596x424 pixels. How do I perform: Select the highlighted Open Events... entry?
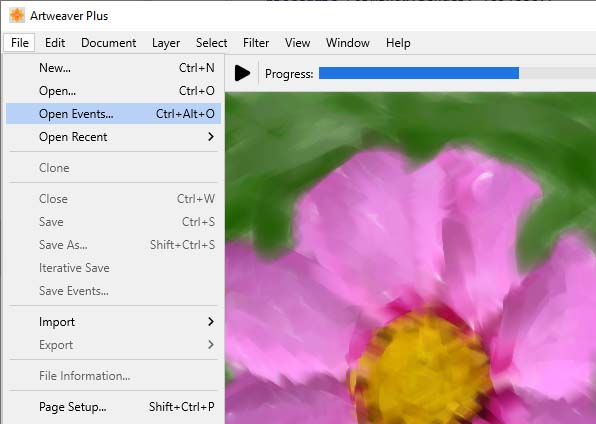[113, 114]
